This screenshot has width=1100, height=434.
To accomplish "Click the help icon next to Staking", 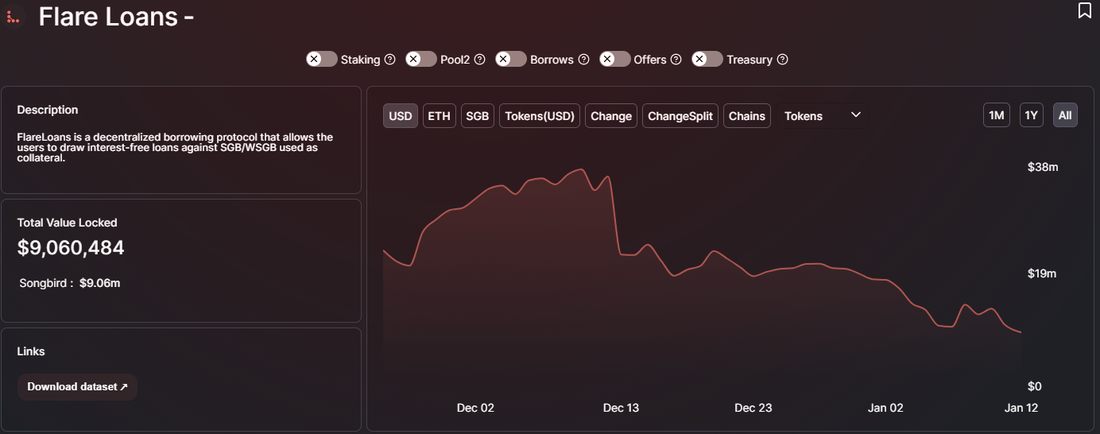I will 390,60.
